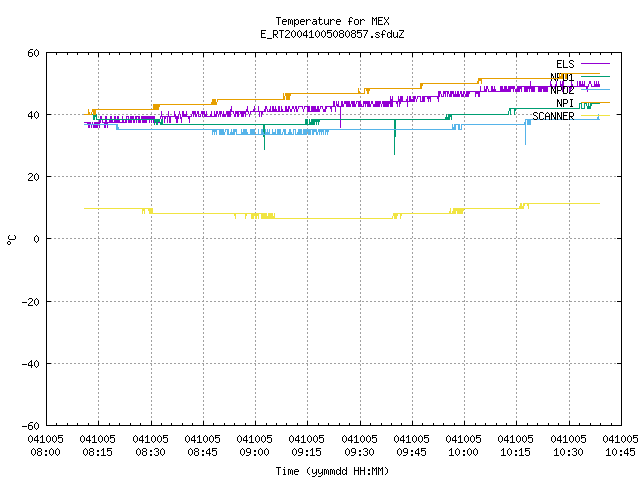Click the x-axis tick '041005 08:00'
The width and height of the screenshot is (640, 480).
(45, 446)
